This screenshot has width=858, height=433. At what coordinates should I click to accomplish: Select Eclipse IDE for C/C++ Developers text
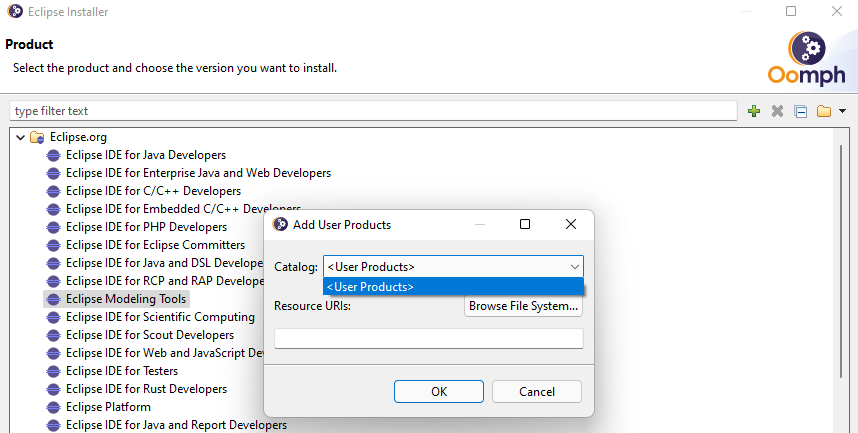(x=154, y=191)
